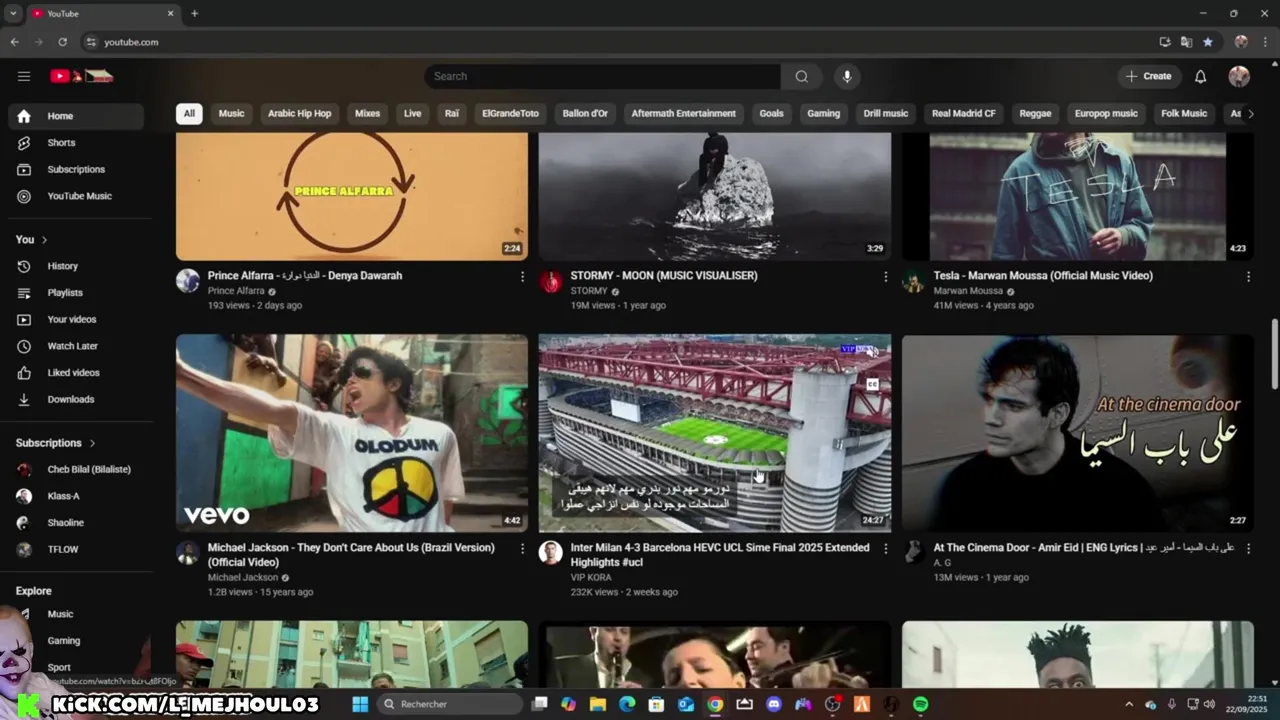Open a new browser tab

tap(195, 13)
